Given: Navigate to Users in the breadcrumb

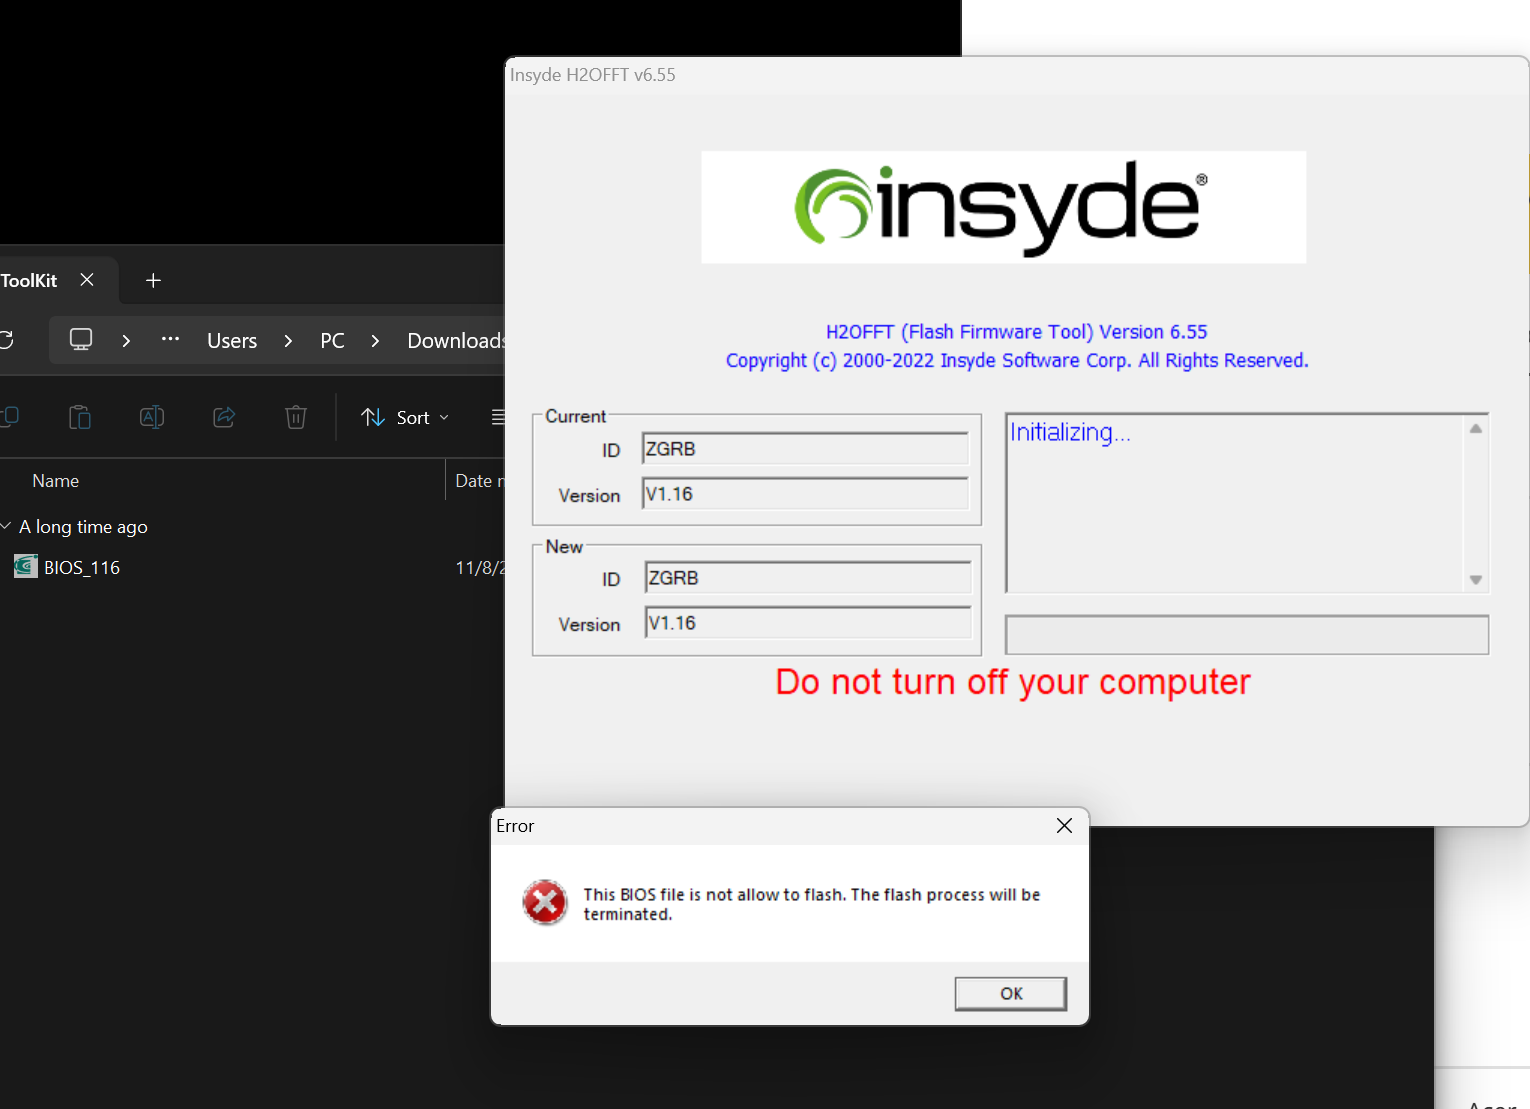Looking at the screenshot, I should (x=232, y=341).
